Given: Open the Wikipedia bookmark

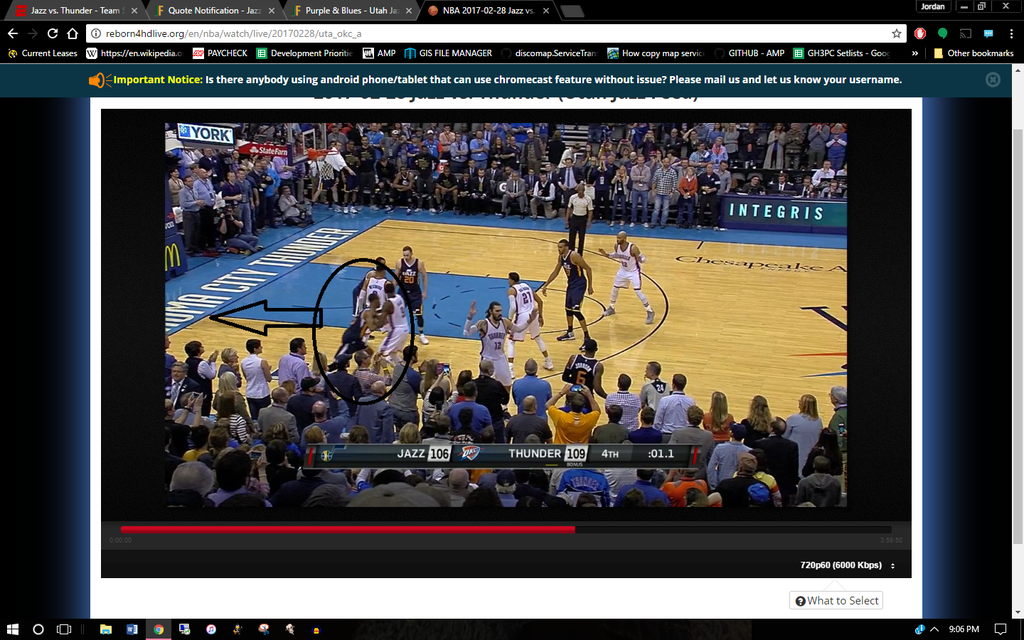Looking at the screenshot, I should (x=135, y=53).
